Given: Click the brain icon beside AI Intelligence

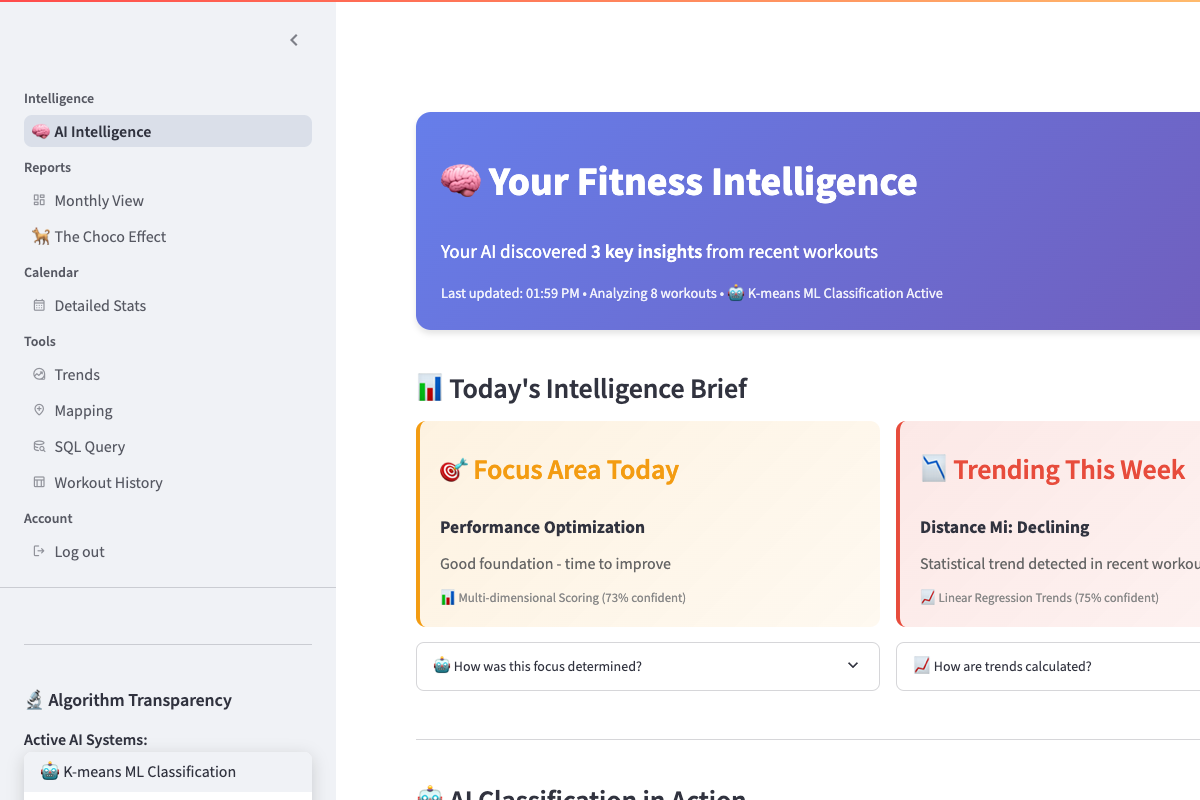Looking at the screenshot, I should click(x=40, y=131).
